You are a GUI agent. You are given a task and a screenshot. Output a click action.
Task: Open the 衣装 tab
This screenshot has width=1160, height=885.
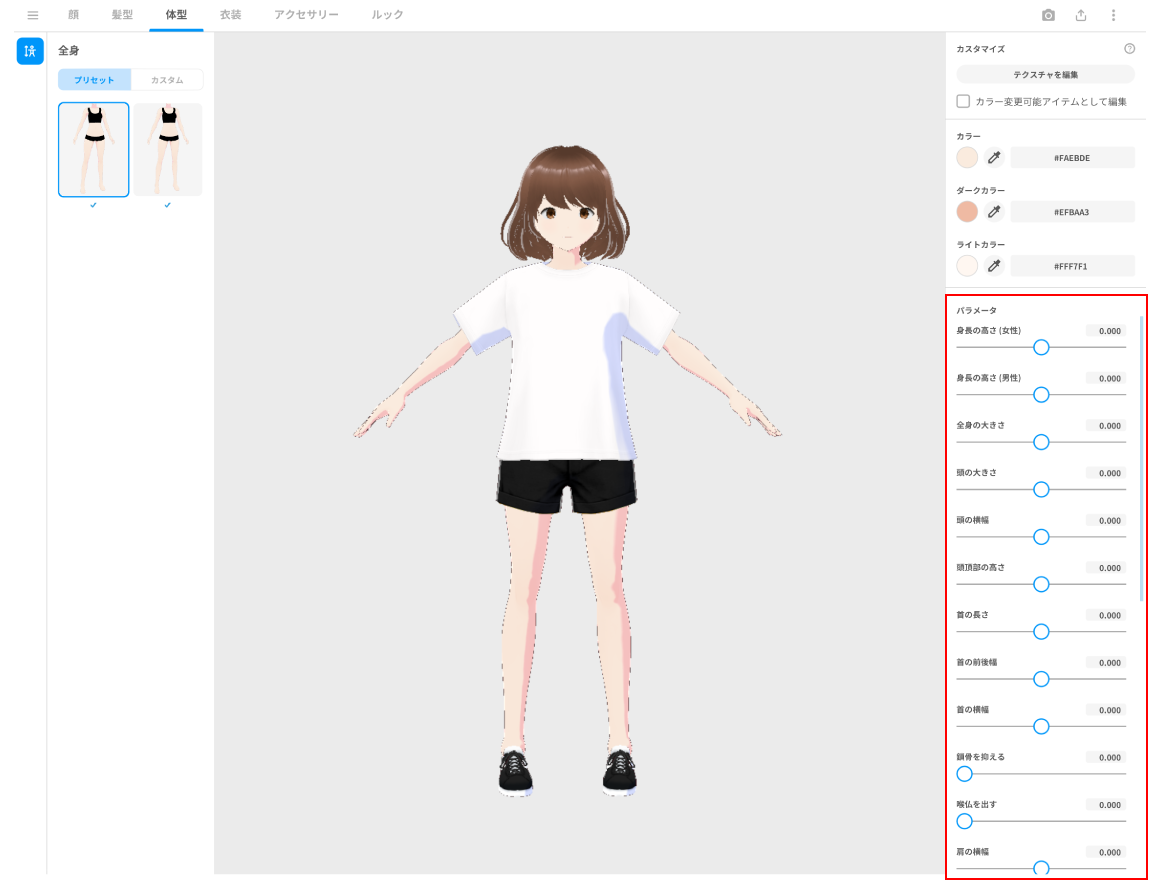point(231,15)
